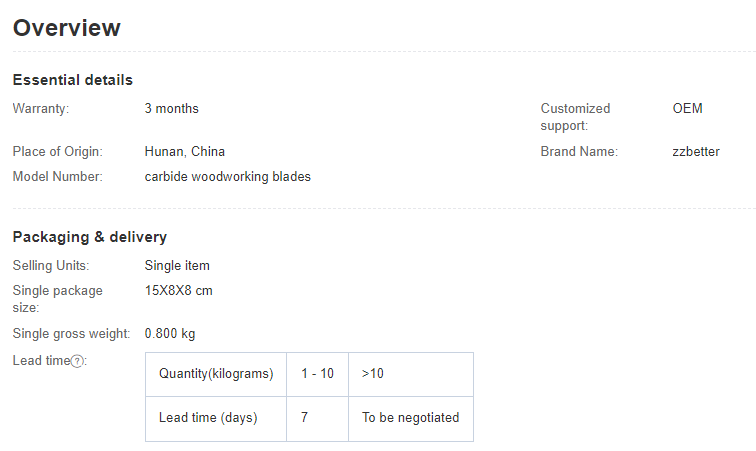Select the Packaging & delivery heading
The height and width of the screenshot is (451, 756).
pos(89,237)
